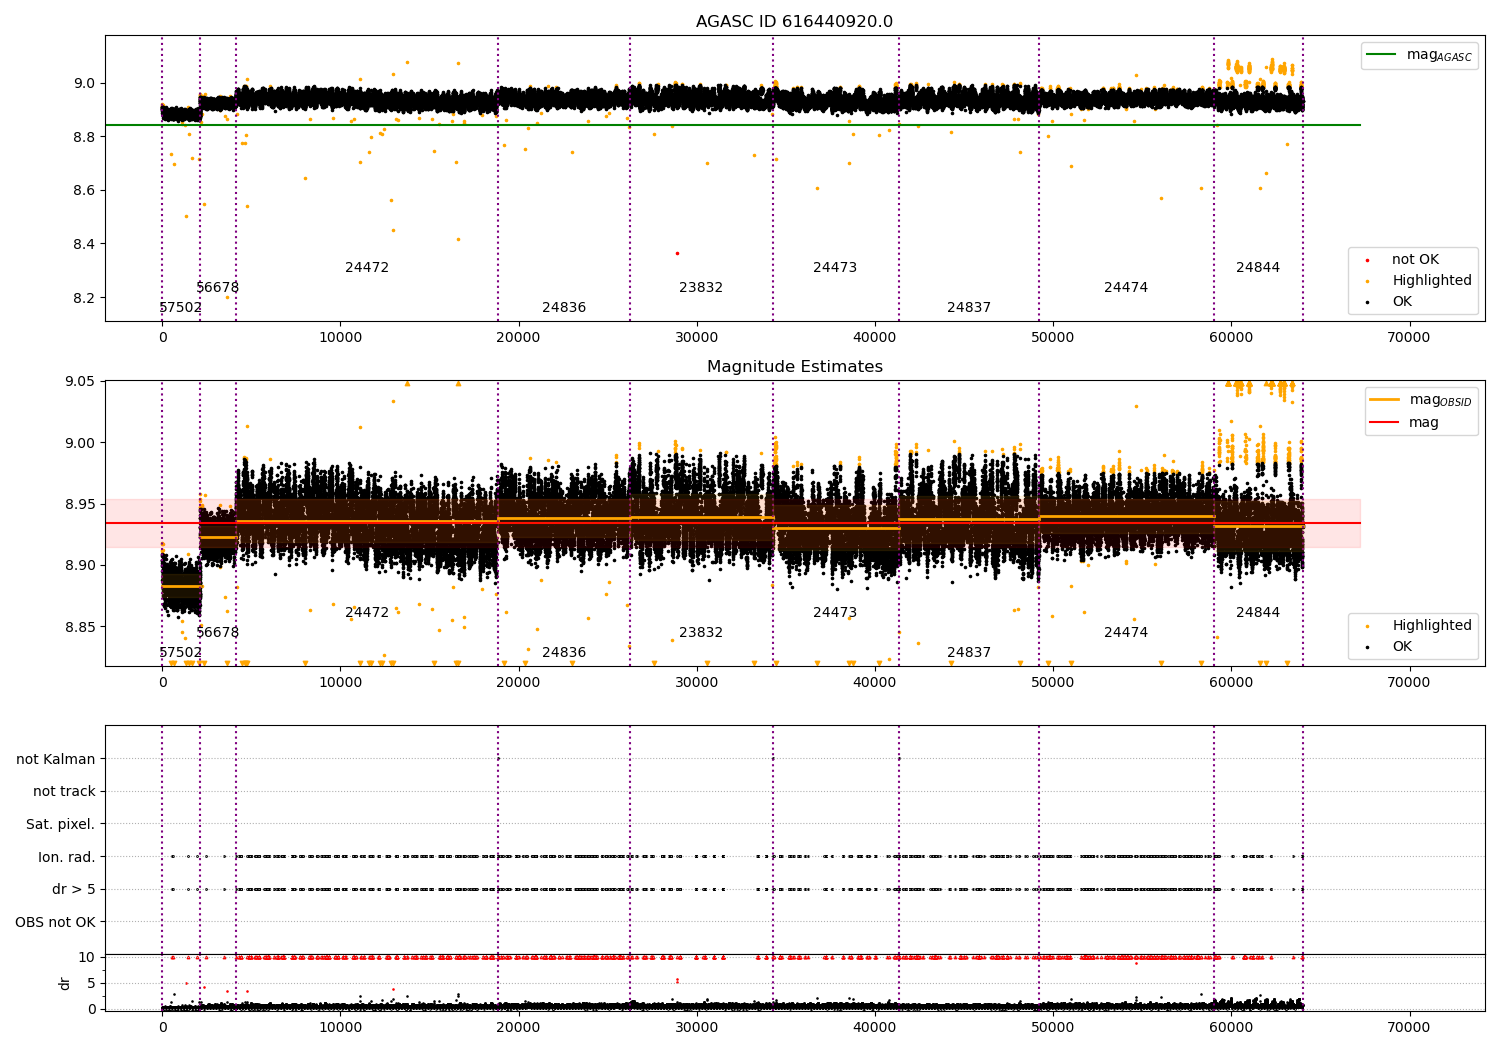Click the rotated 'dr' axis label
The height and width of the screenshot is (1050, 1500).
65,983
